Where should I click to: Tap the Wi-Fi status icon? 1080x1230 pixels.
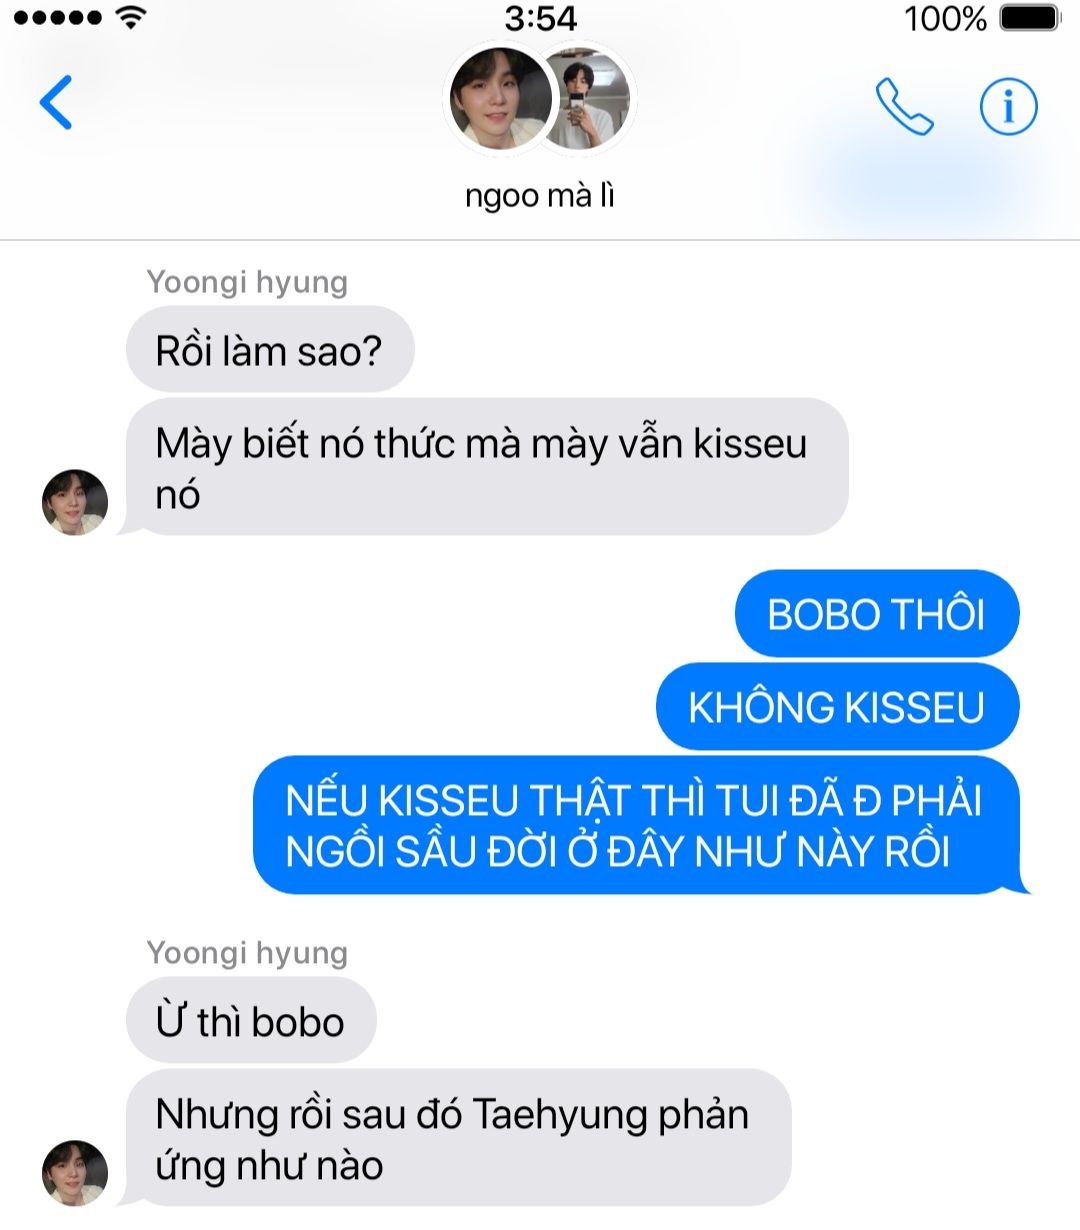[130, 17]
